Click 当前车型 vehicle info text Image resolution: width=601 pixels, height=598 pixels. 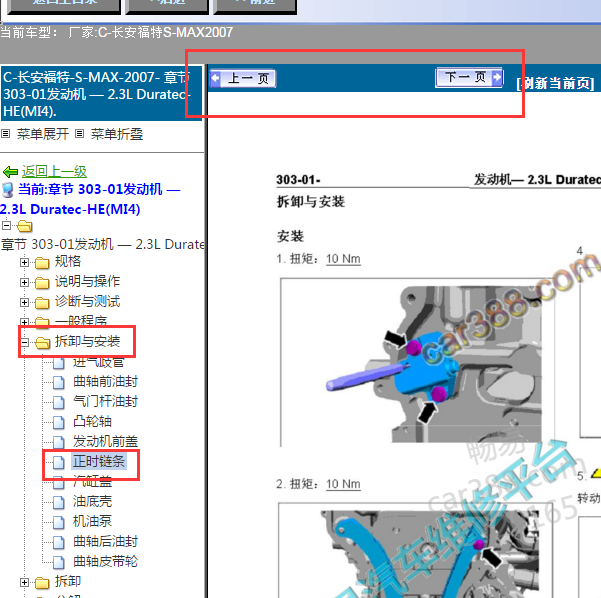(x=117, y=32)
